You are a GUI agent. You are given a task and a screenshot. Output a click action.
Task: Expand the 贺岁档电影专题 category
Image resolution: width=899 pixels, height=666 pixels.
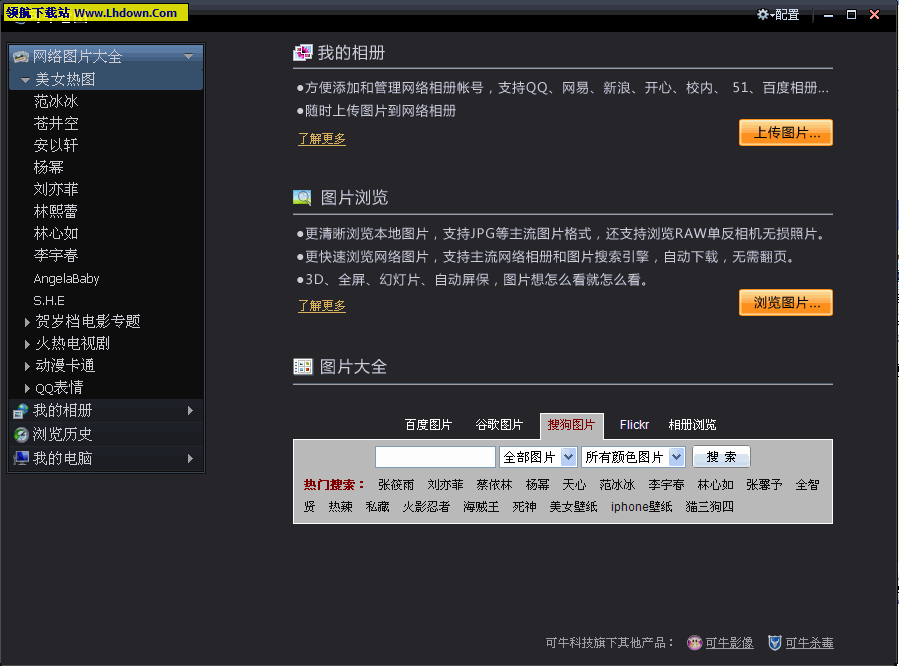pos(27,322)
